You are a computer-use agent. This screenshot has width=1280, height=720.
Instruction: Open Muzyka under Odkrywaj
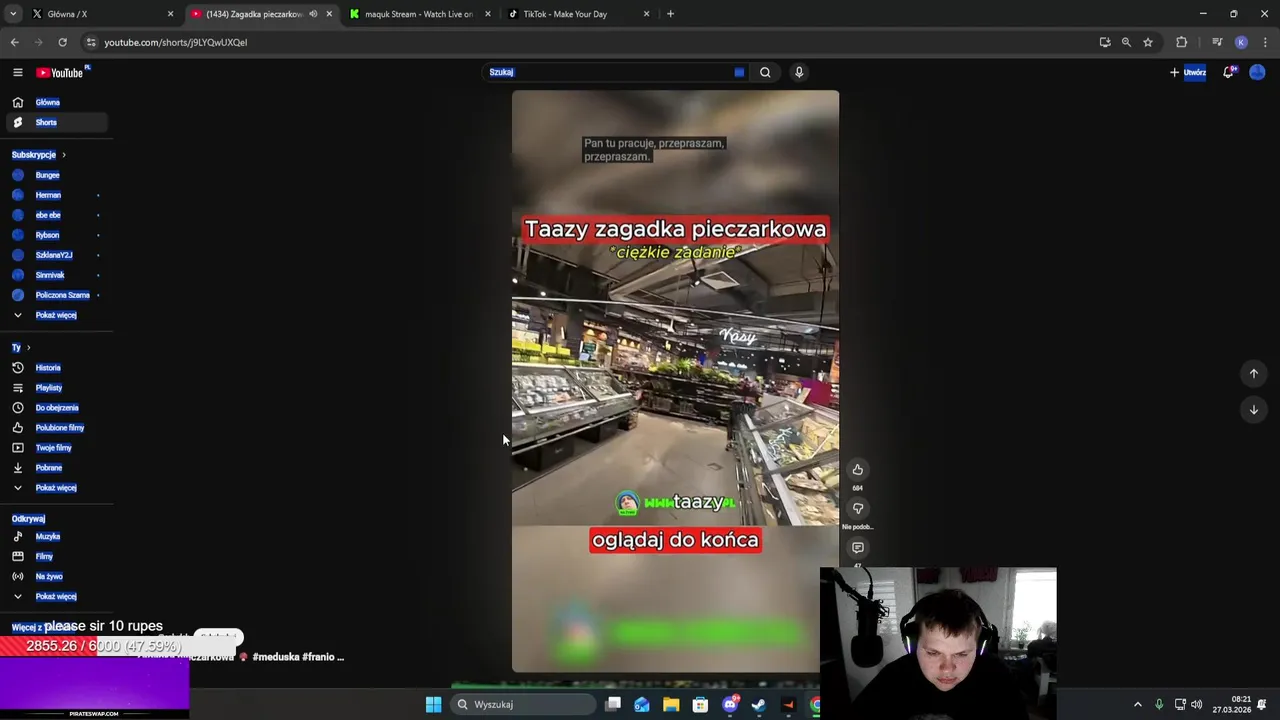tap(48, 537)
